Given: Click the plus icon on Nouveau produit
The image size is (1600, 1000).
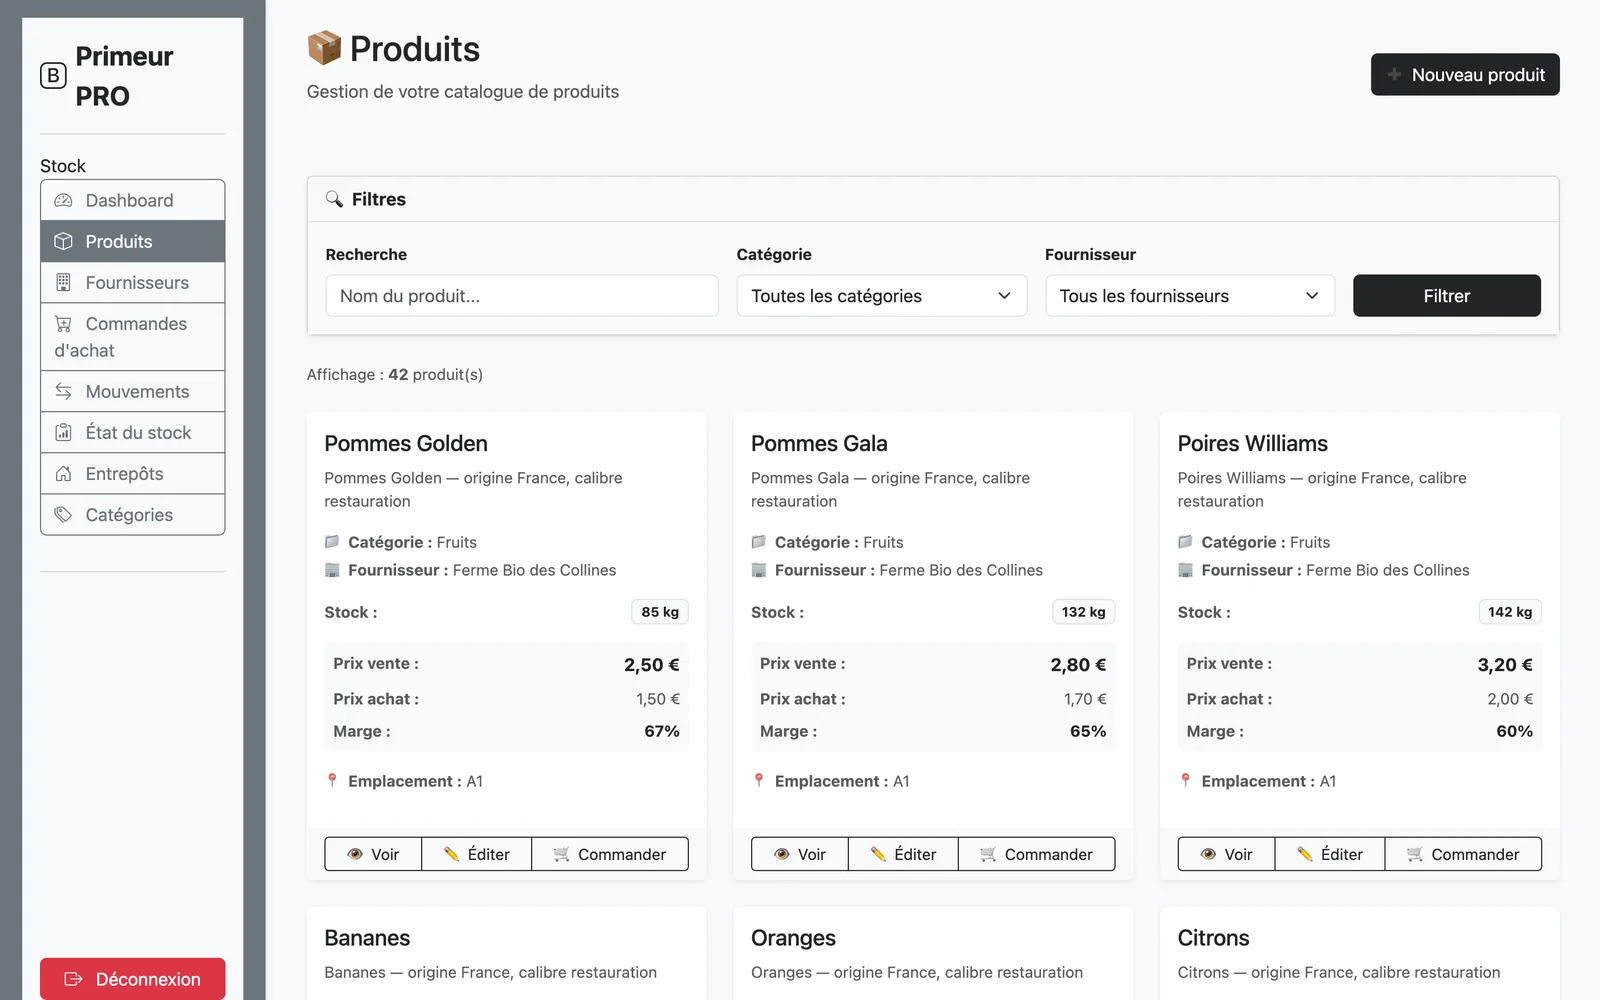Looking at the screenshot, I should point(1394,74).
